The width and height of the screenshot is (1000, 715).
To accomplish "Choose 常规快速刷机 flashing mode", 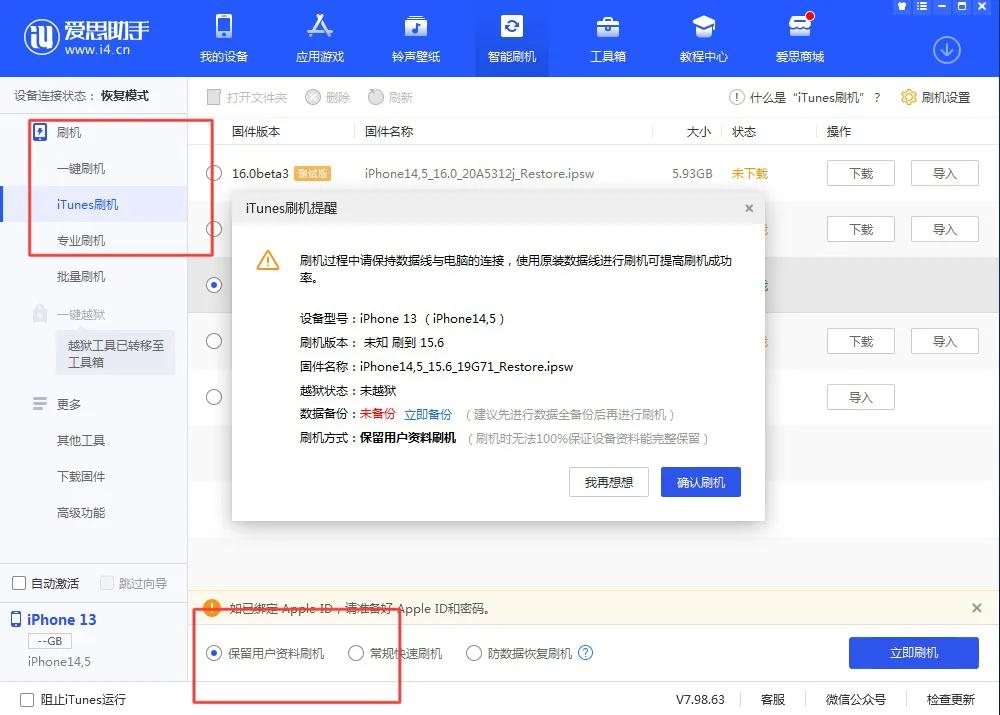I will pyautogui.click(x=355, y=653).
